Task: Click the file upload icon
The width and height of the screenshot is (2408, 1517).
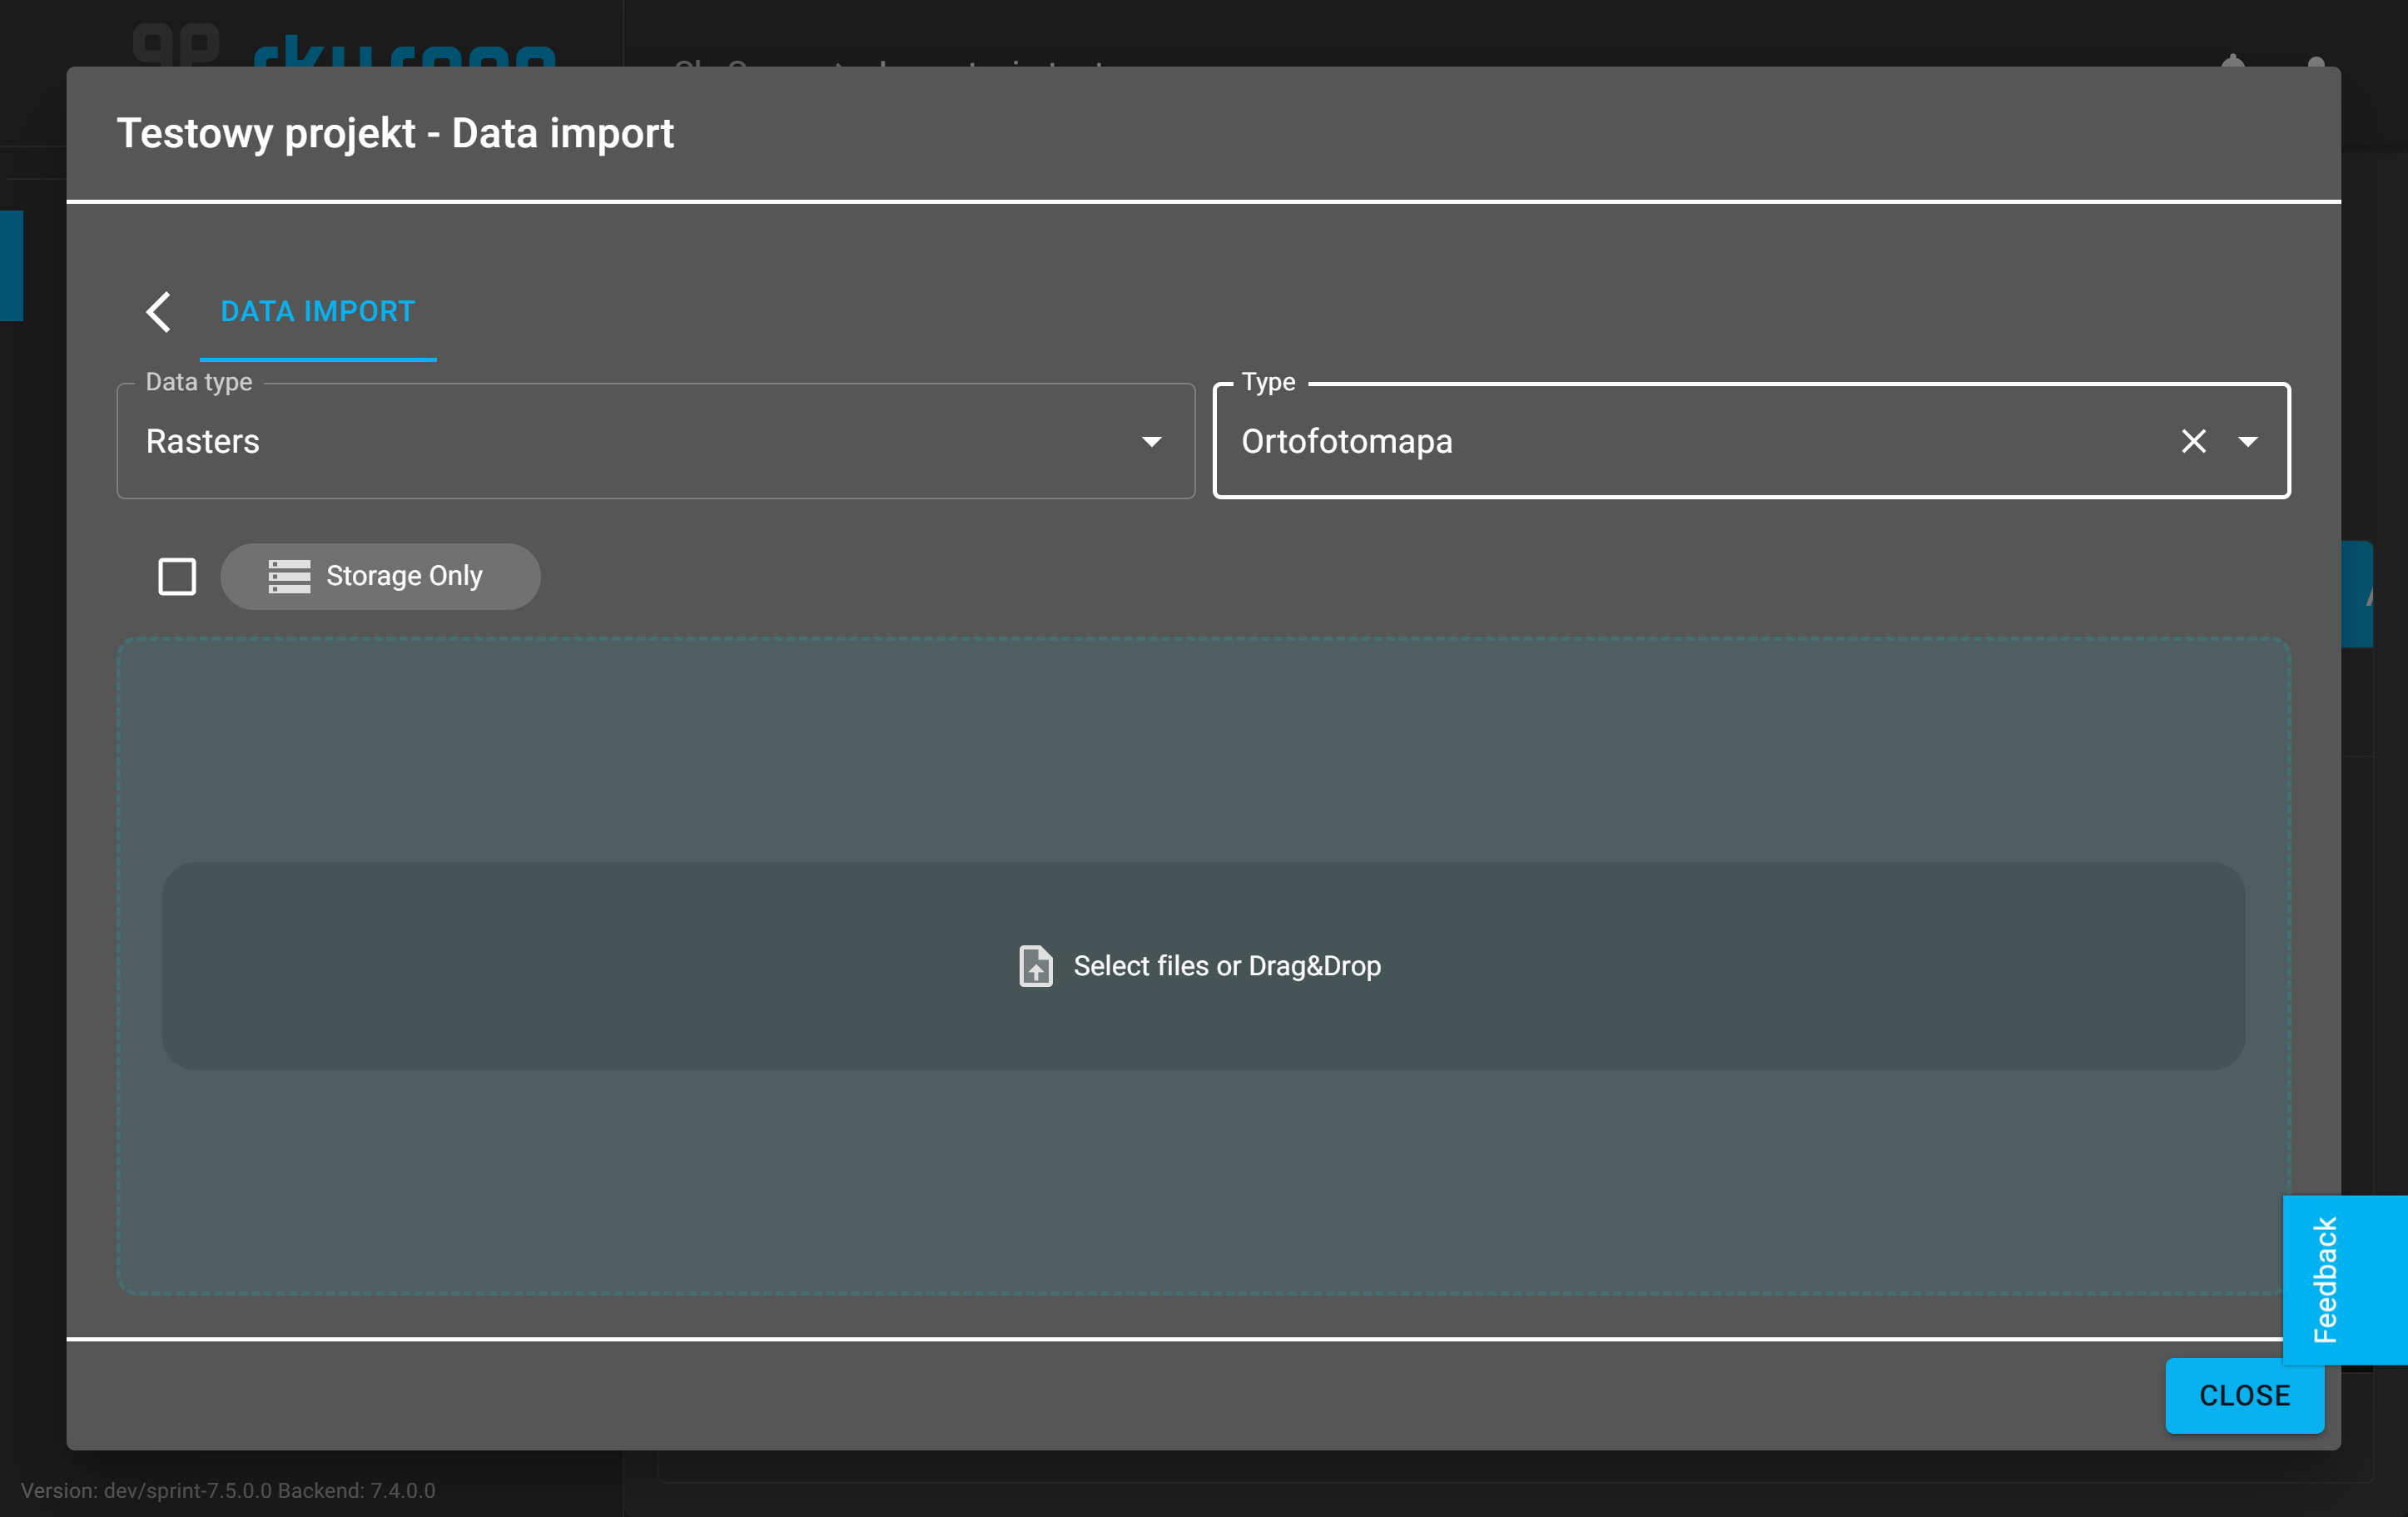Action: point(1036,966)
